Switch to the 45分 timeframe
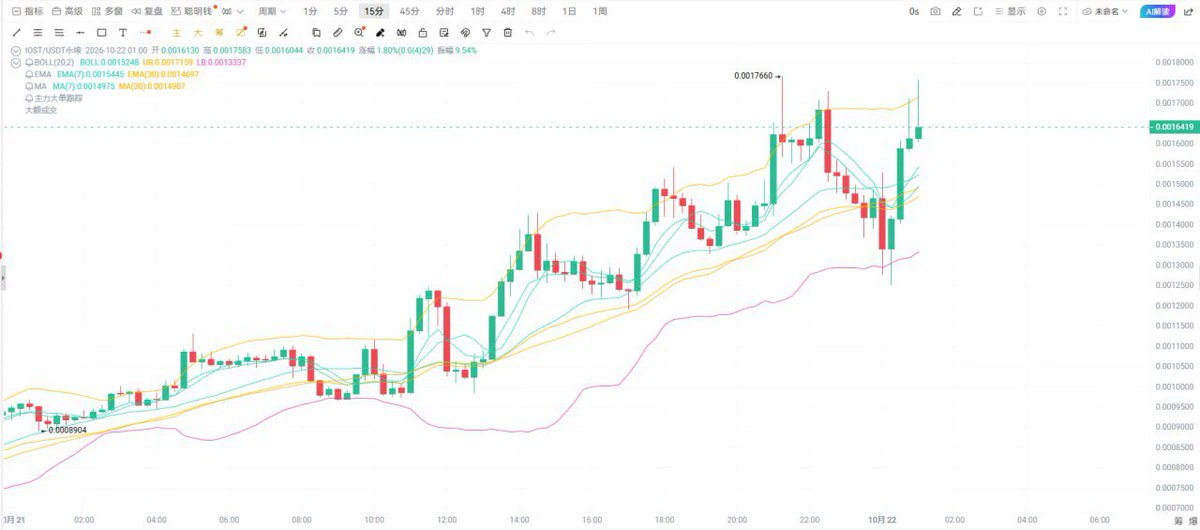 pos(409,11)
